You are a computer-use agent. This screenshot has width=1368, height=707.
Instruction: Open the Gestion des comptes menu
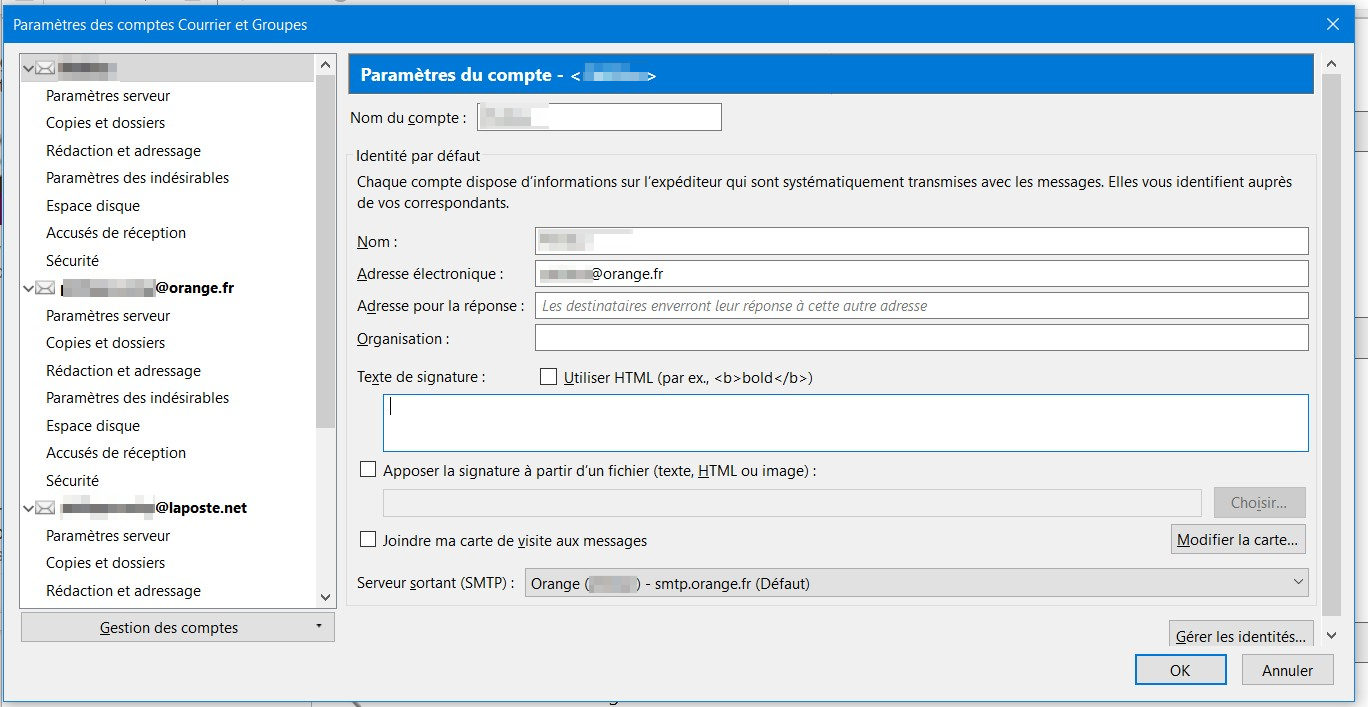[x=177, y=627]
